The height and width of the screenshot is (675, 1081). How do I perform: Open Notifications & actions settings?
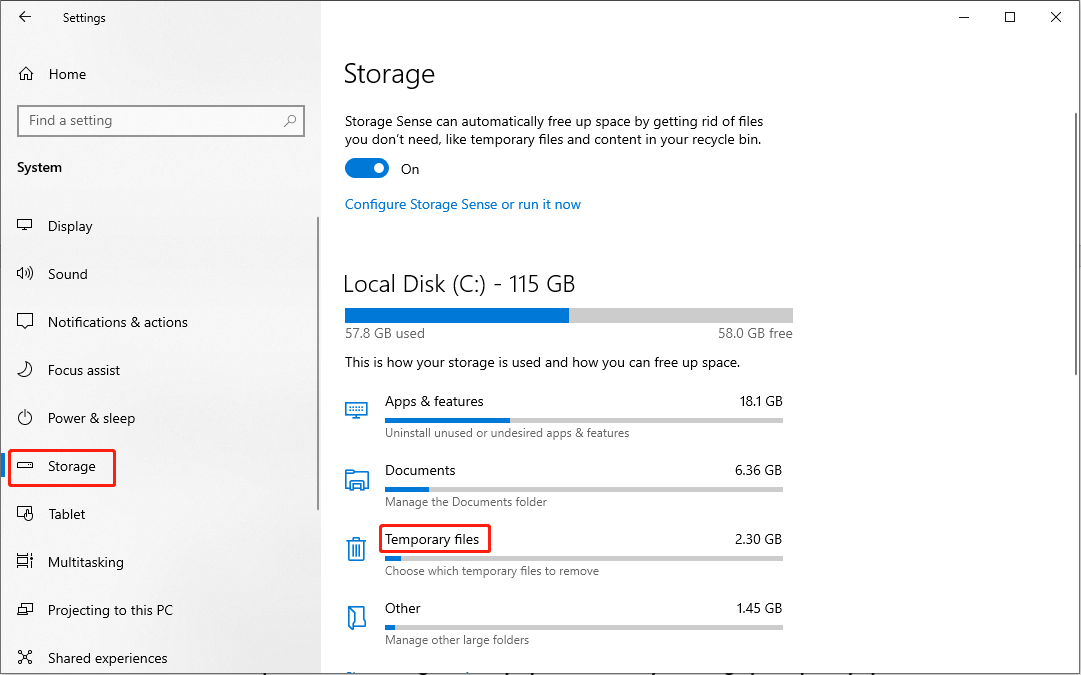(117, 322)
